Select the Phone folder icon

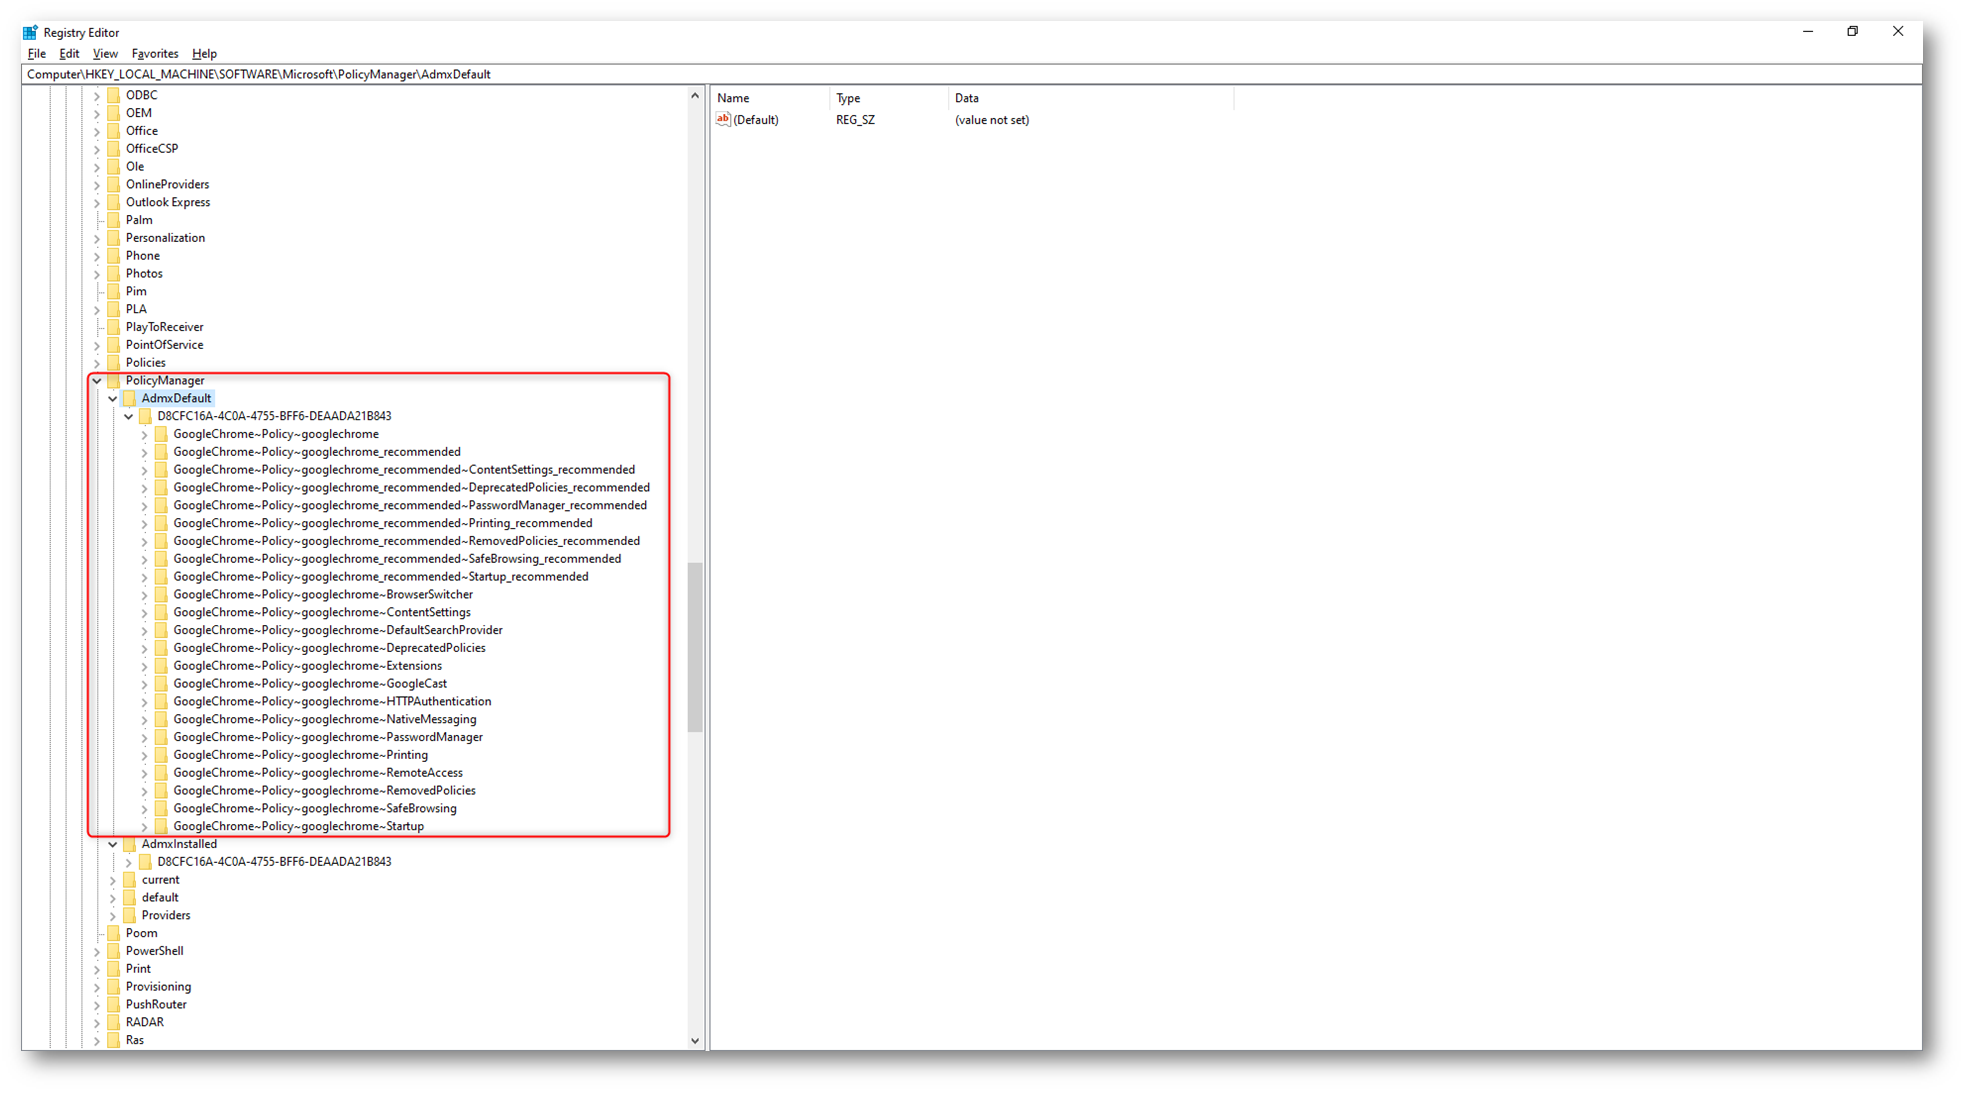pyautogui.click(x=114, y=256)
